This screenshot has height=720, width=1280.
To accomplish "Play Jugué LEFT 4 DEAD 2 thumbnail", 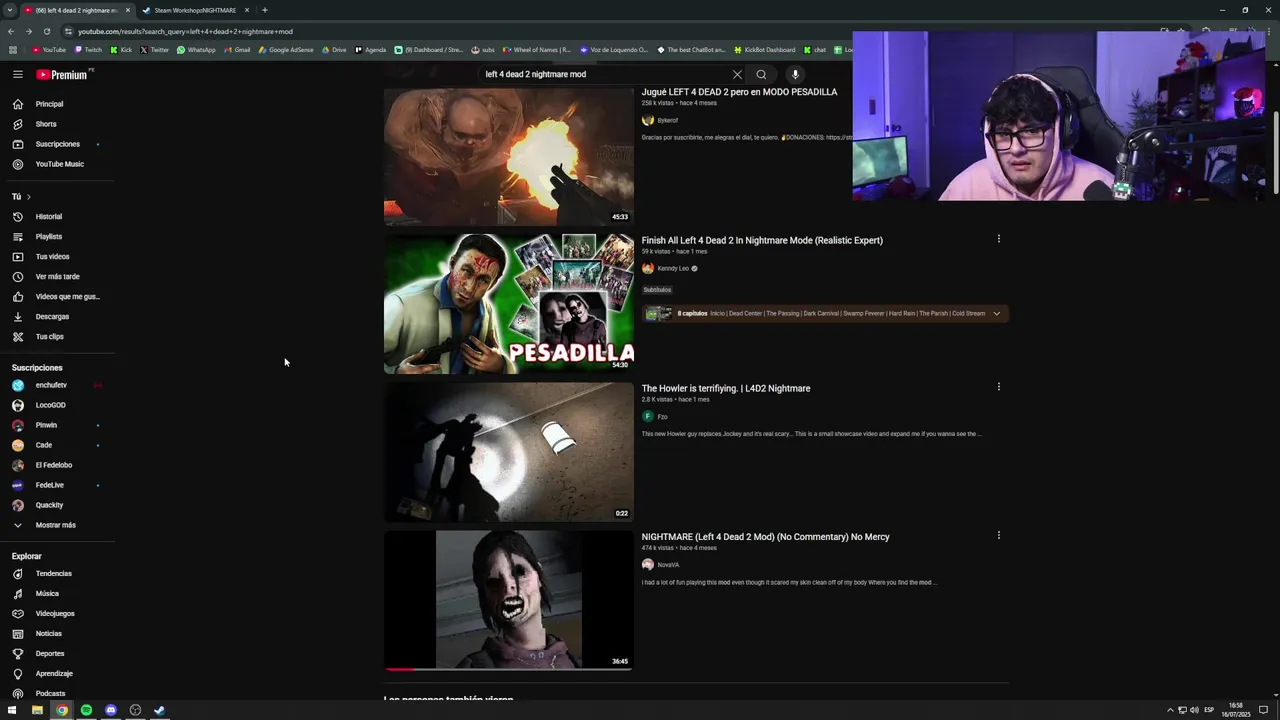I will point(508,156).
